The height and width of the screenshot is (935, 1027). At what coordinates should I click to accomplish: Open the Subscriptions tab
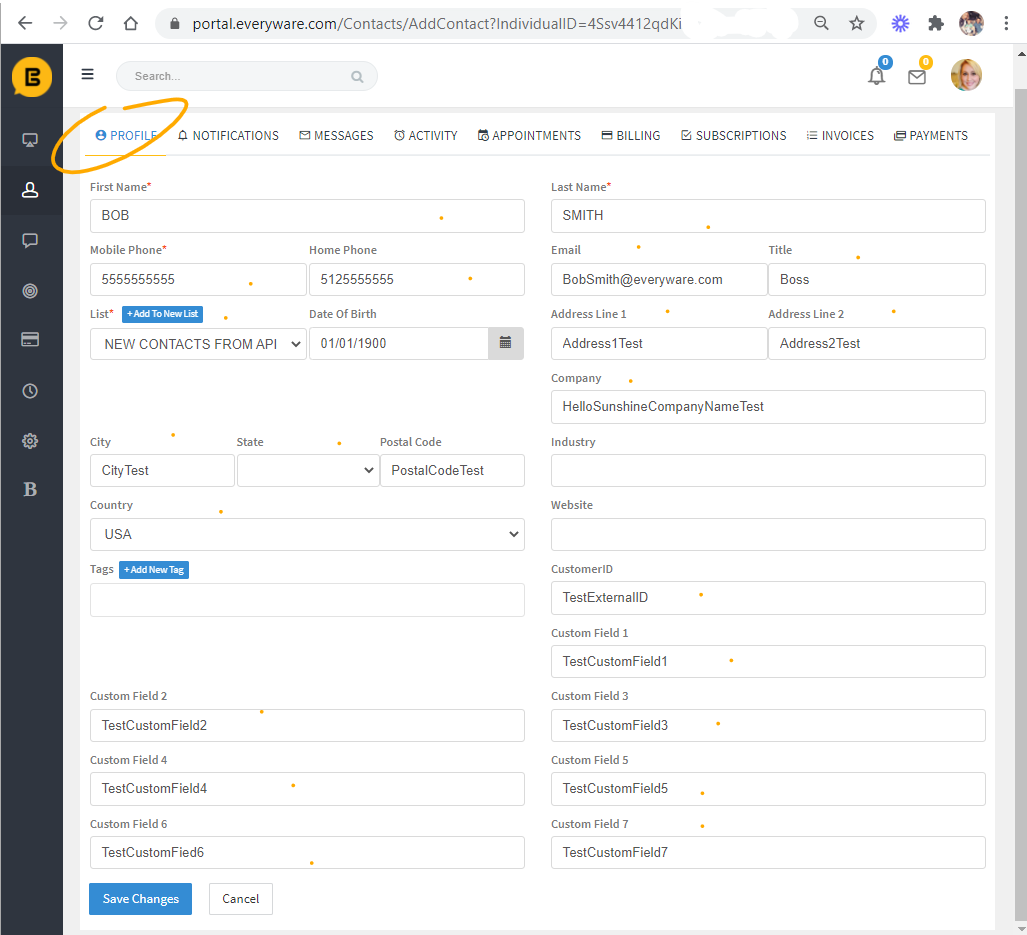[x=734, y=136]
